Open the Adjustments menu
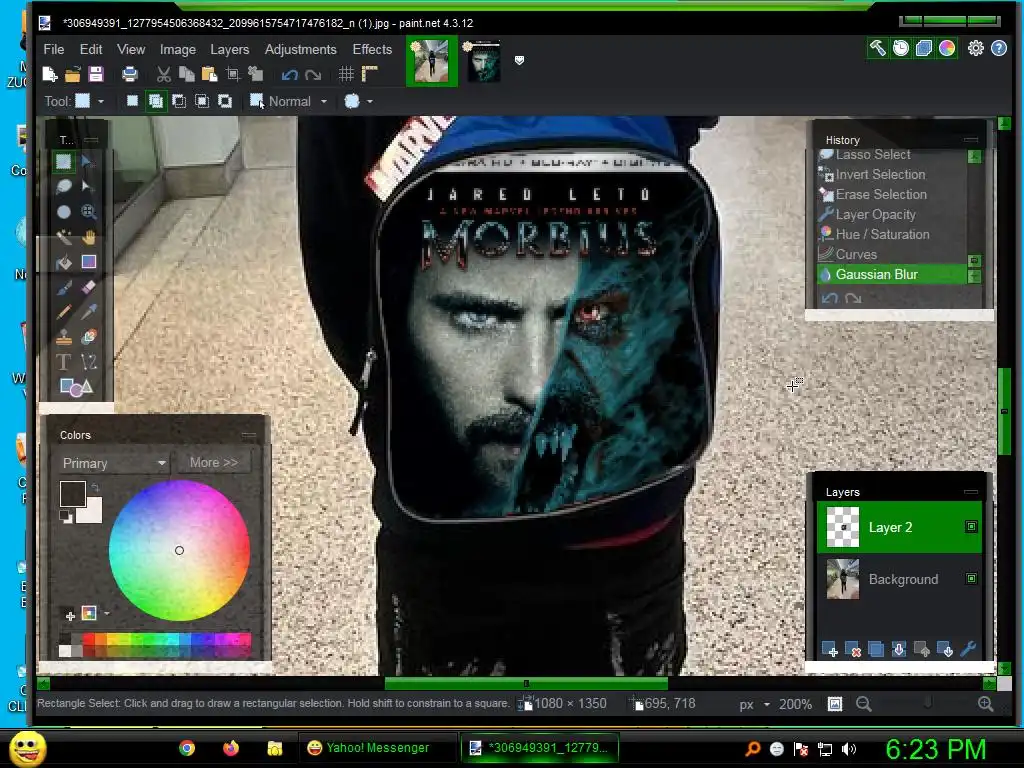The height and width of the screenshot is (768, 1024). point(300,49)
